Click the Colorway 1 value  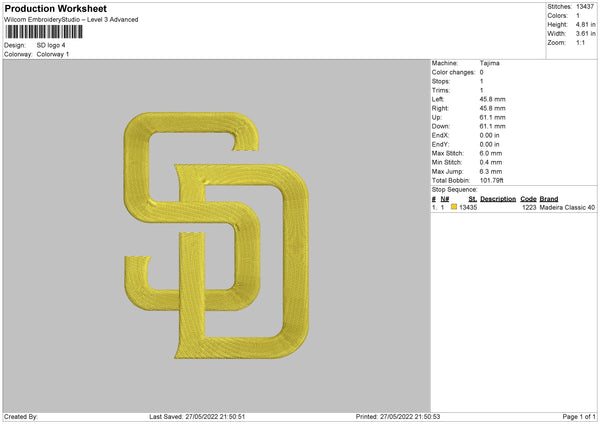click(53, 54)
